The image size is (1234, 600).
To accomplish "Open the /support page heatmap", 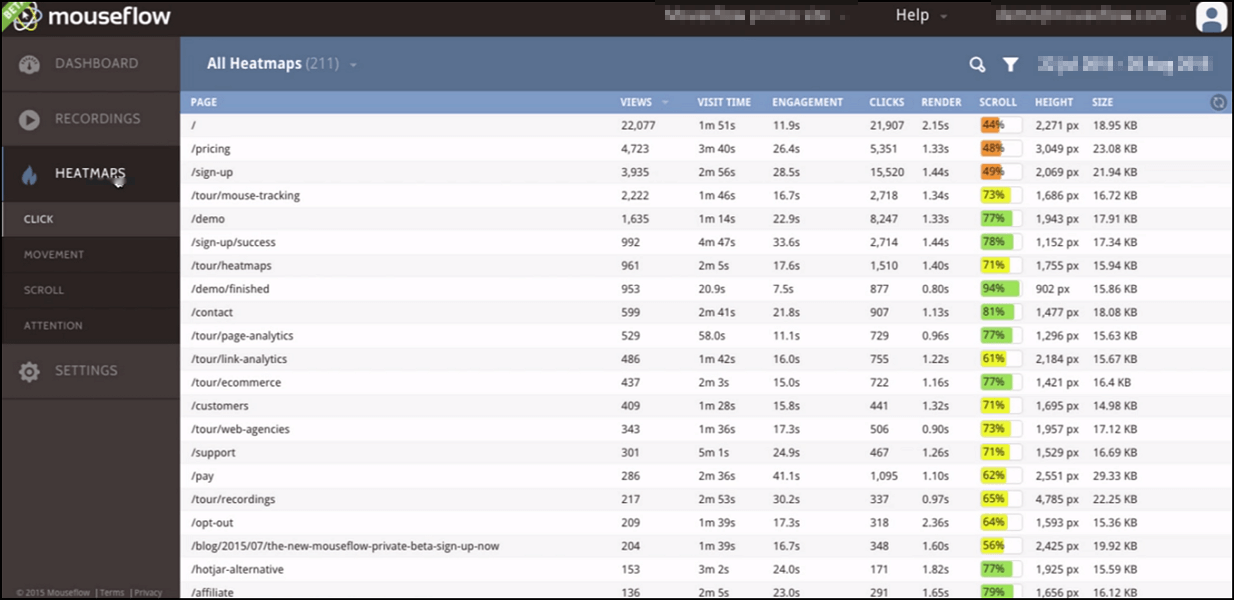I will click(213, 453).
